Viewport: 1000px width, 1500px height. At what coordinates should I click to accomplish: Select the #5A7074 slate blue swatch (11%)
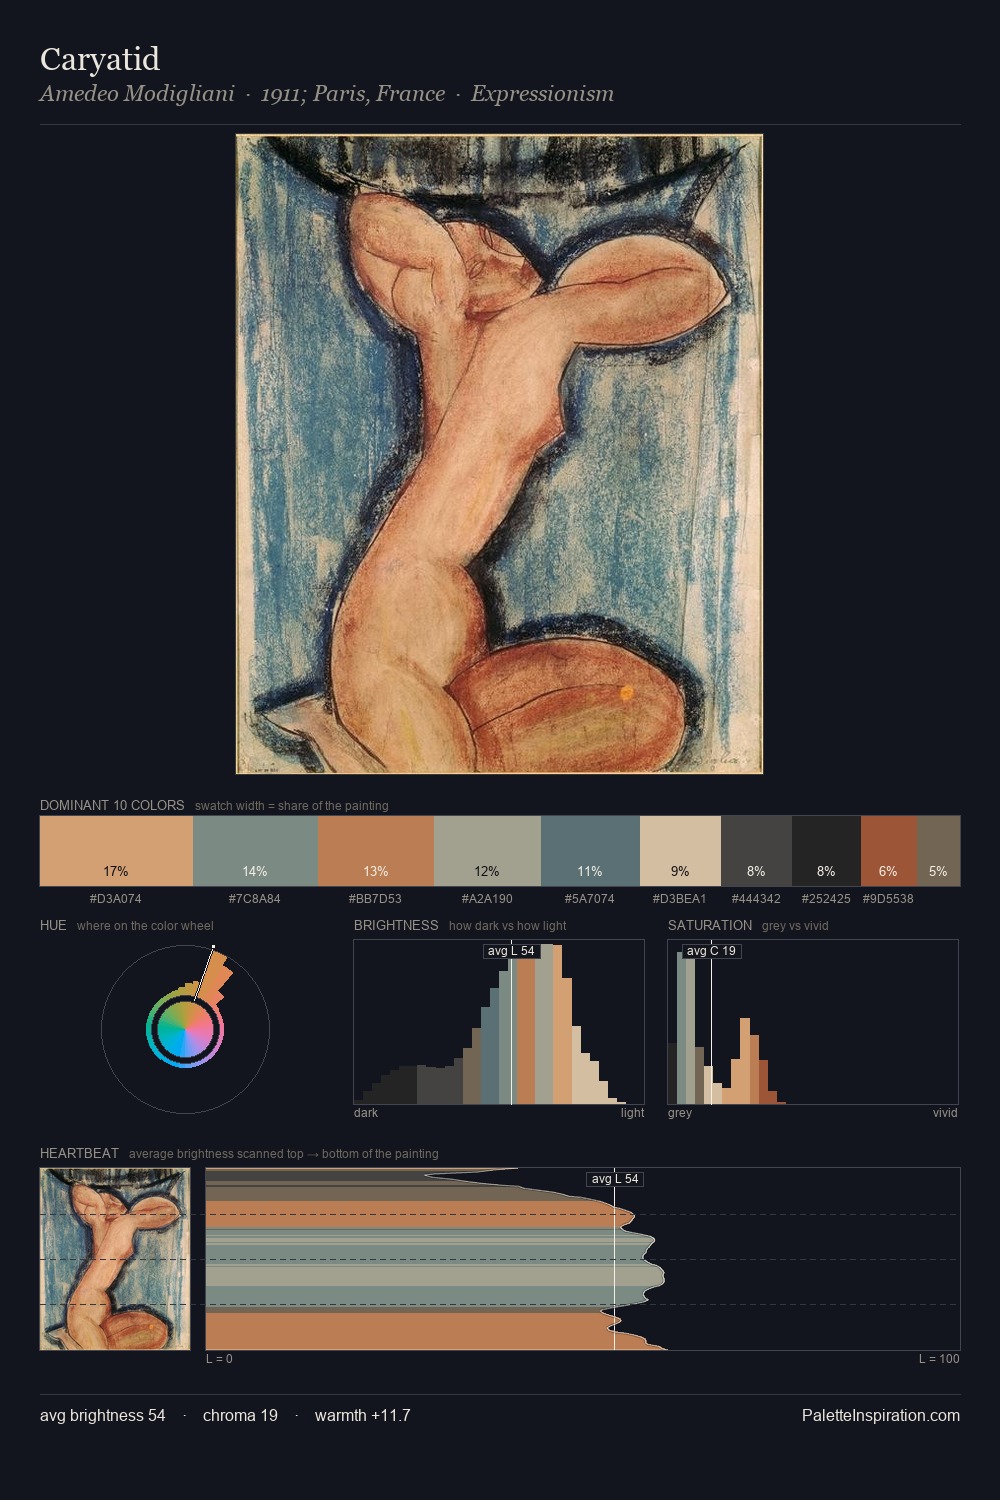pos(590,851)
